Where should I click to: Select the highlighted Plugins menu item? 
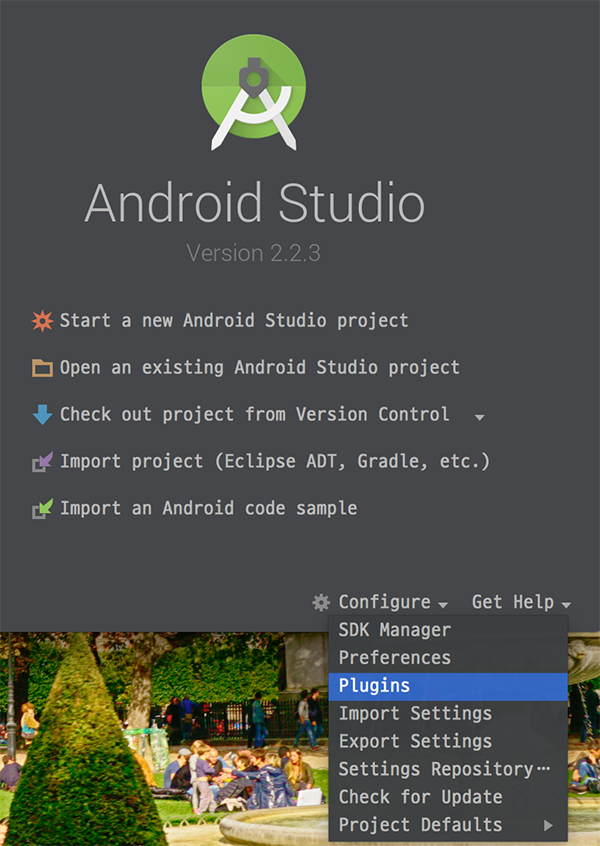point(448,686)
